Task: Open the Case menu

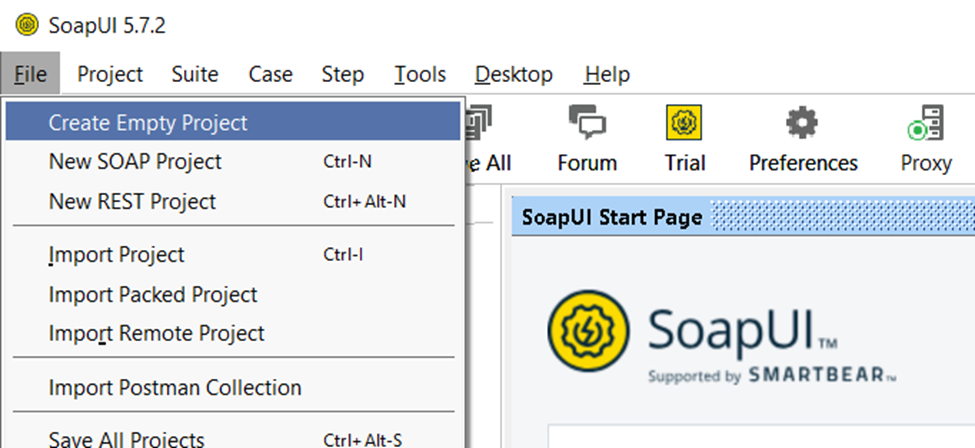Action: click(x=270, y=74)
